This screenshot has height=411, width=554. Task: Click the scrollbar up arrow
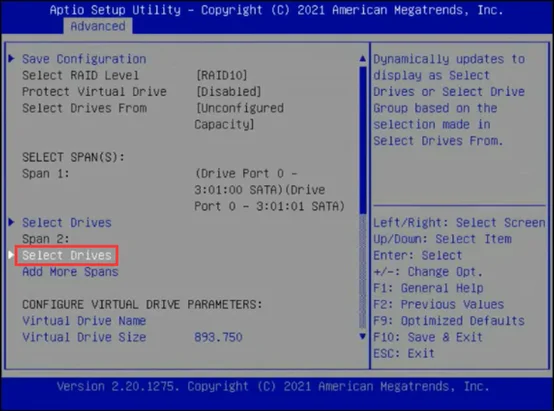(x=363, y=59)
